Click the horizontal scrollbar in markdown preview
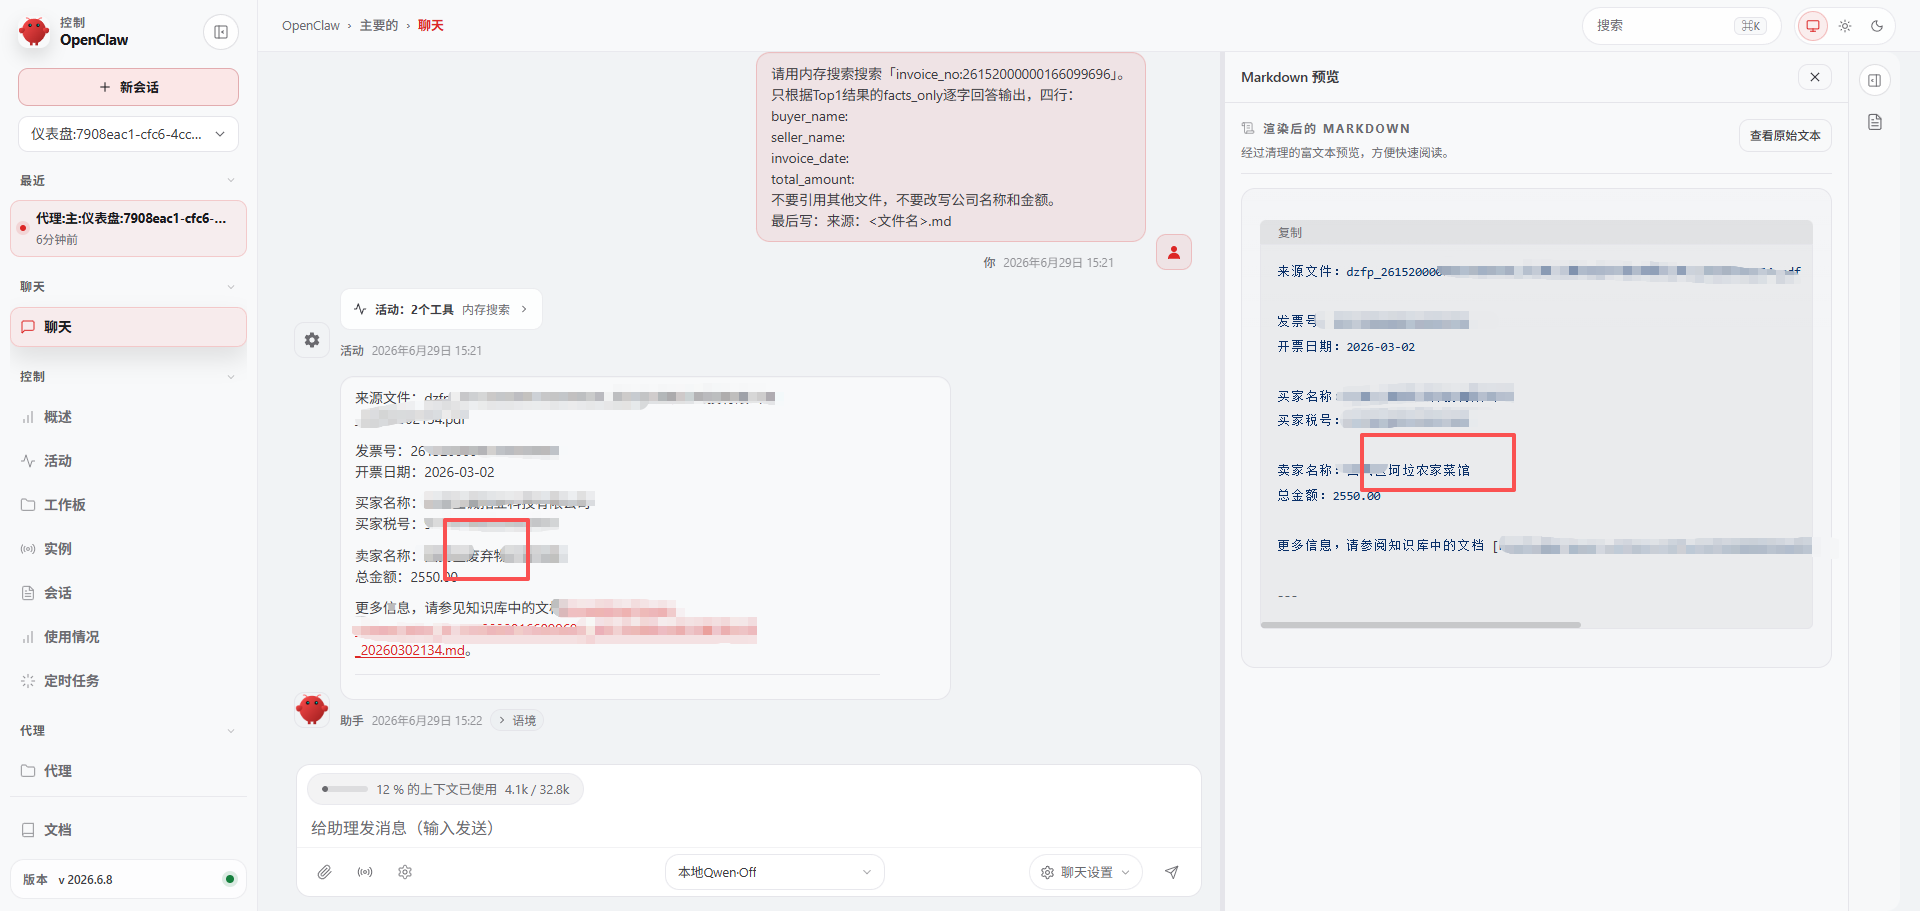Image resolution: width=1920 pixels, height=911 pixels. pyautogui.click(x=1421, y=625)
